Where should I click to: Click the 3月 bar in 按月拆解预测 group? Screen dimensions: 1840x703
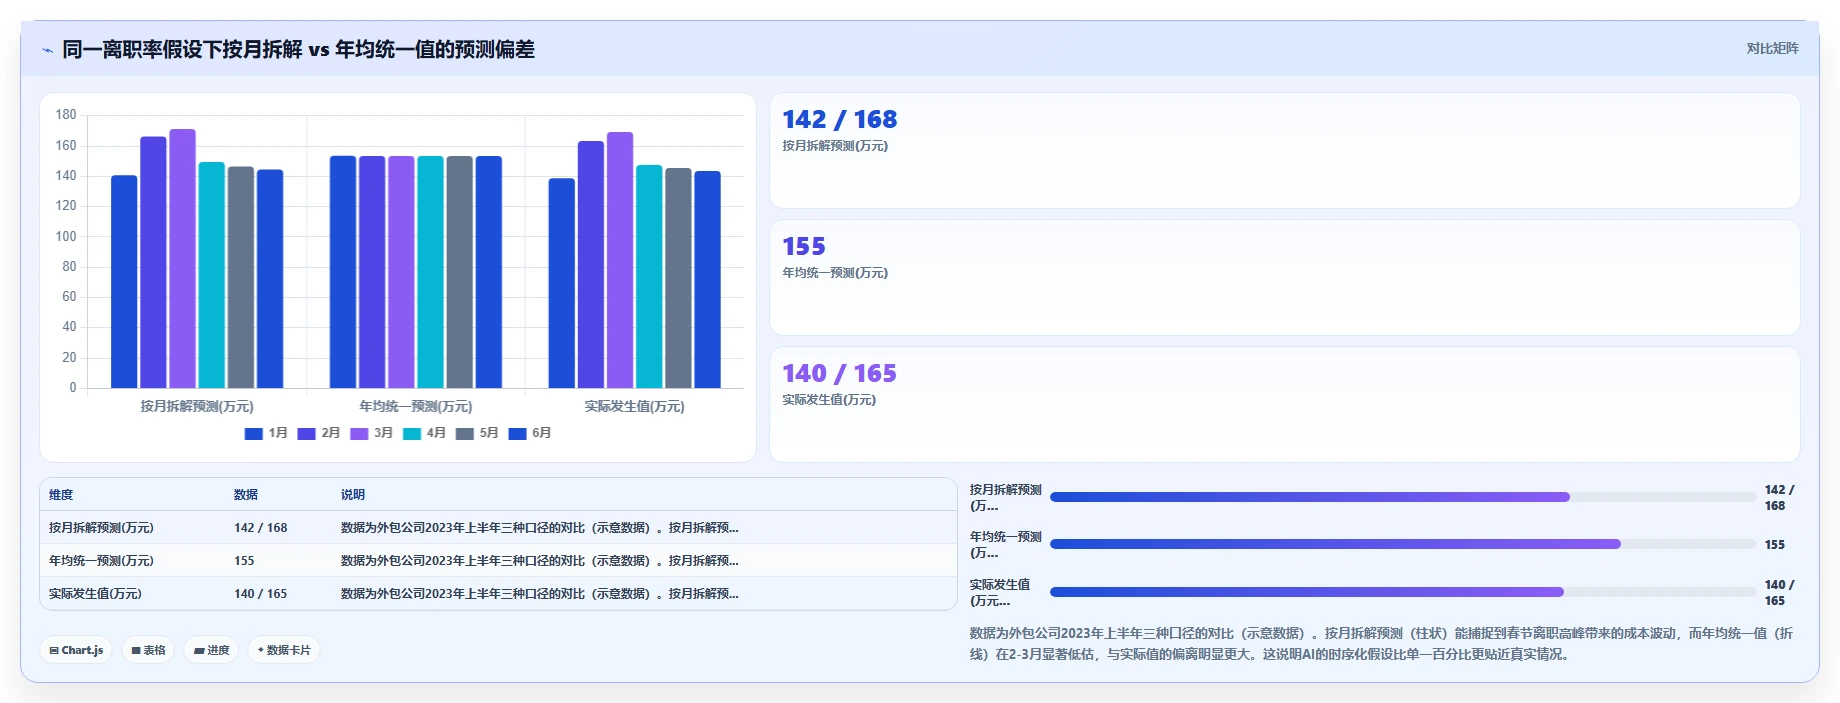click(182, 259)
